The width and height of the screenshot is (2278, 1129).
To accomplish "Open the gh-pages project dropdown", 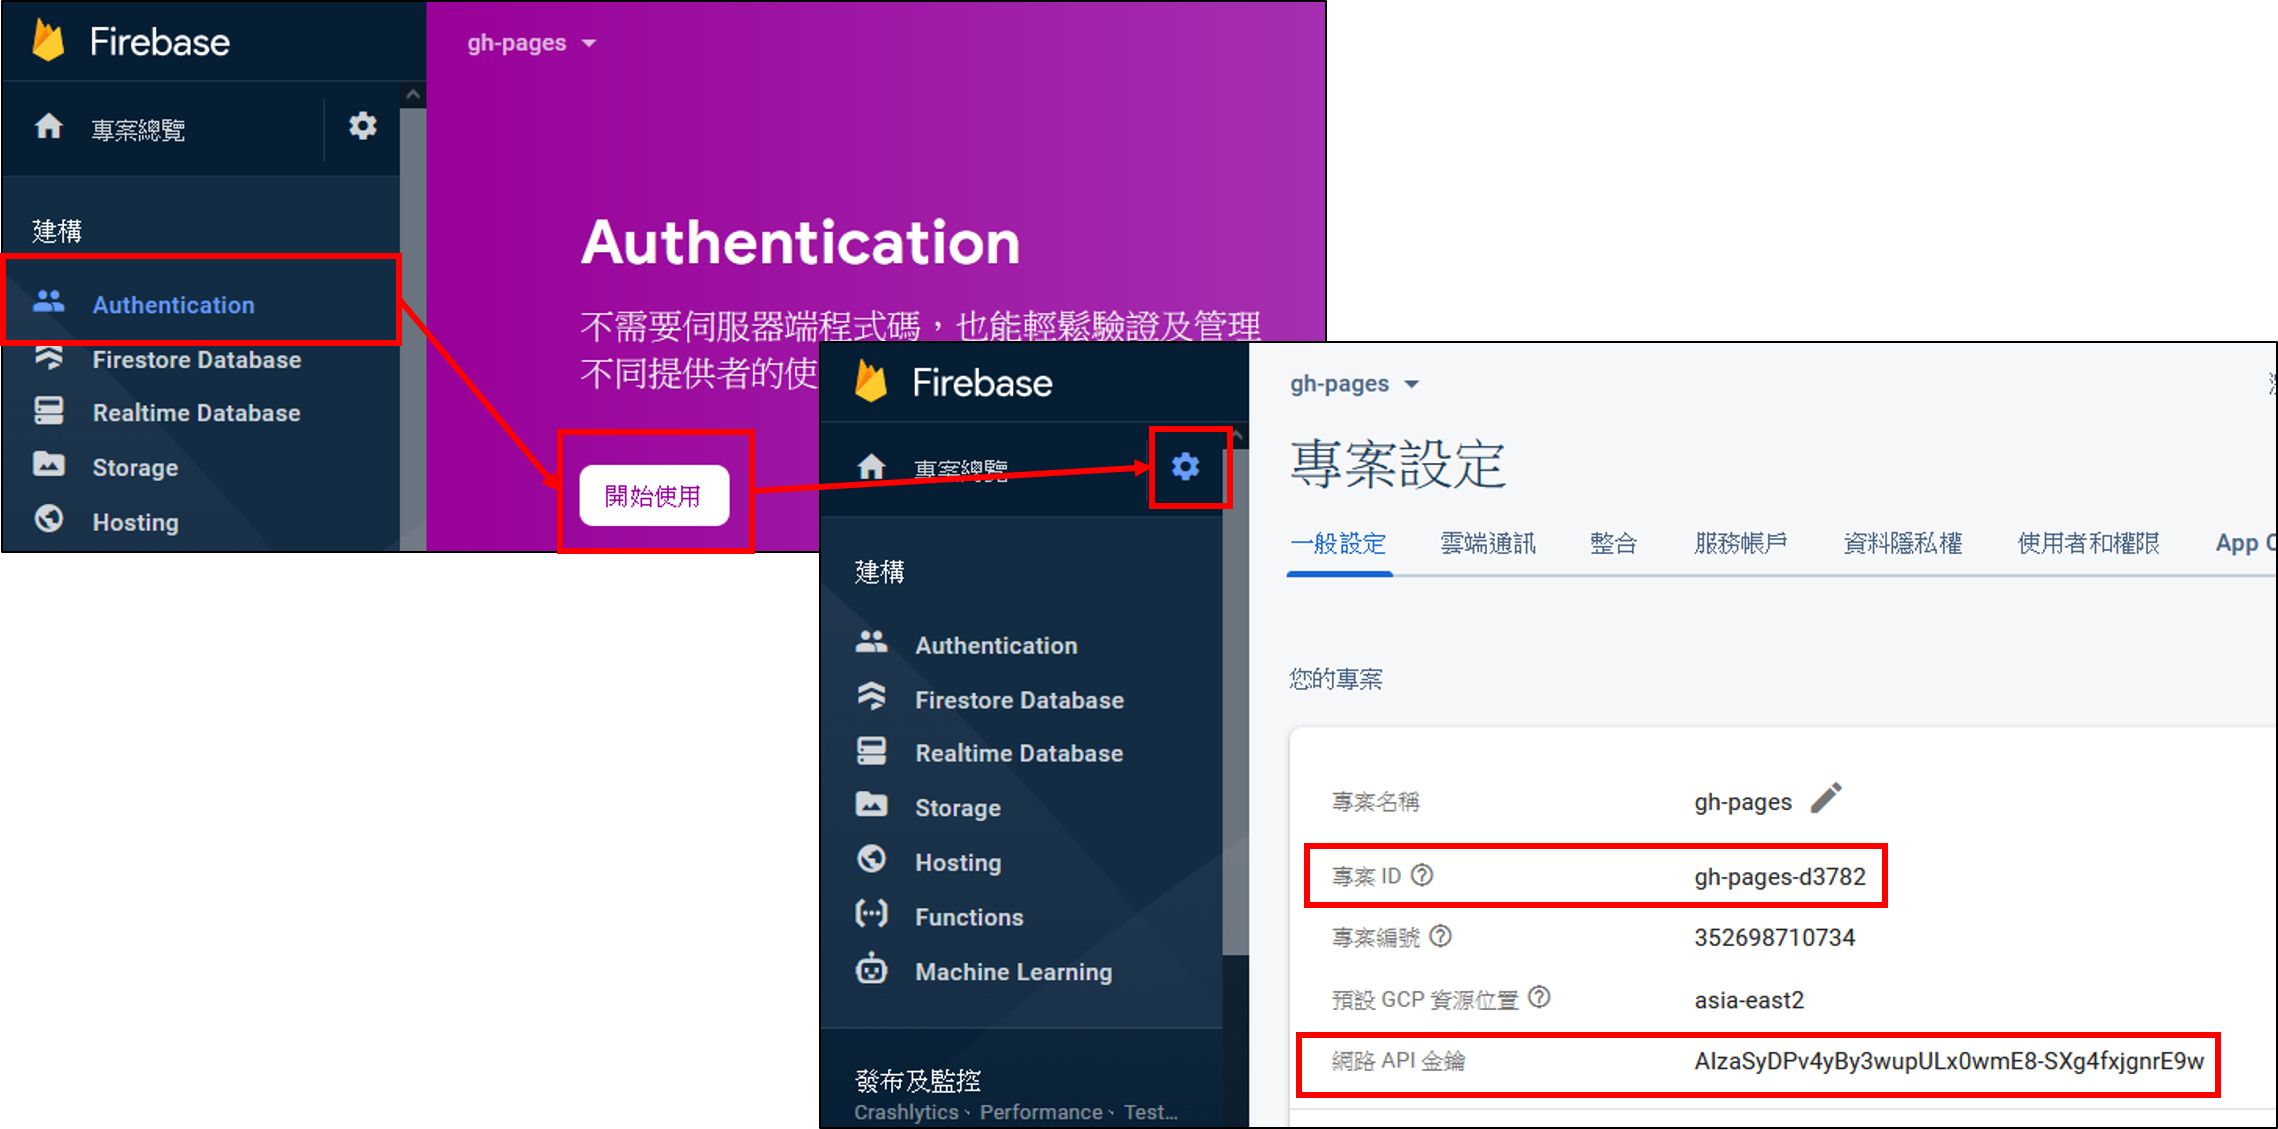I will click(532, 42).
